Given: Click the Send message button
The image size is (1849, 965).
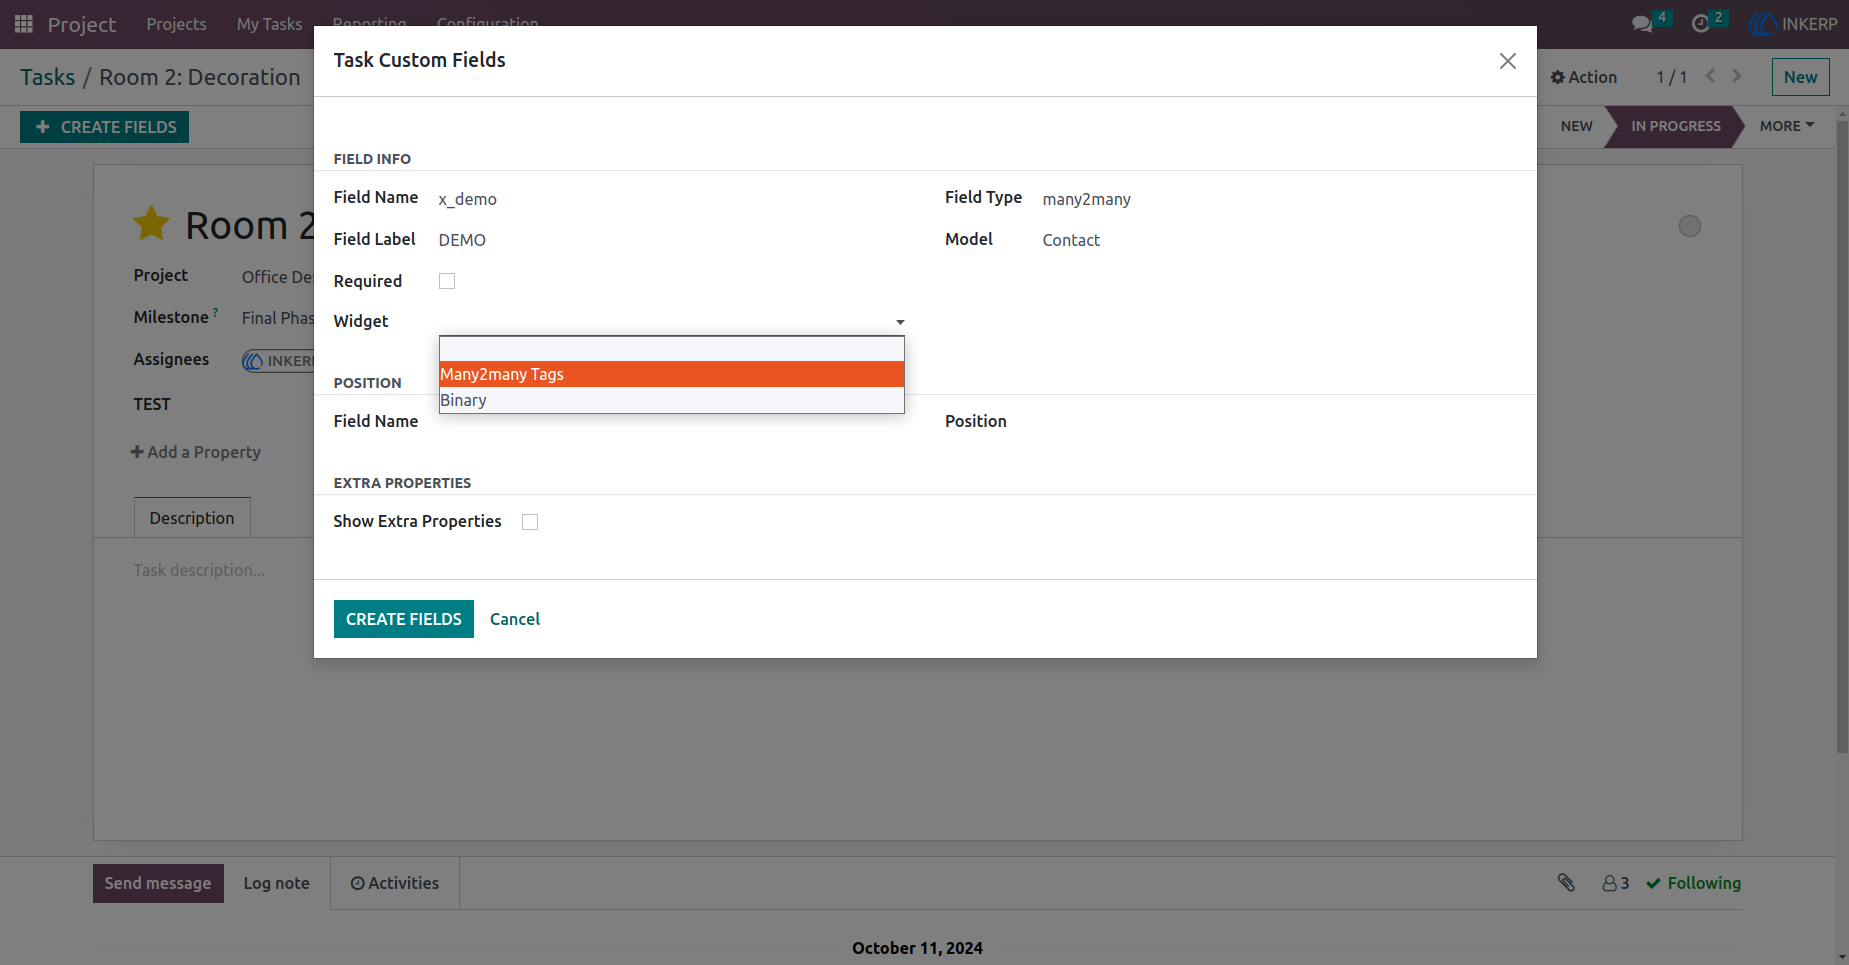Looking at the screenshot, I should click(x=158, y=883).
